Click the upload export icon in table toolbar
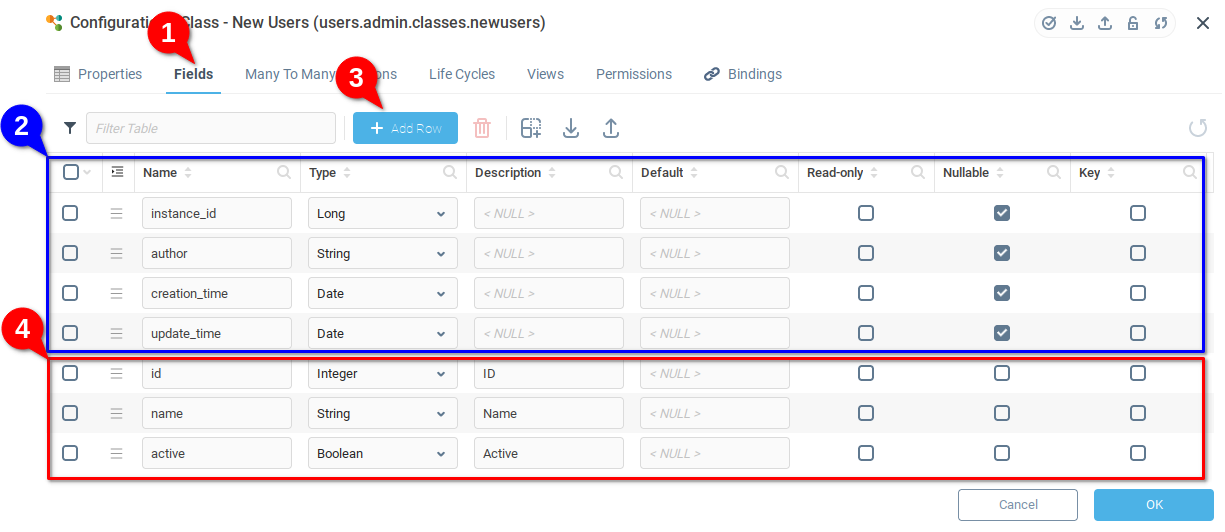 [x=611, y=128]
